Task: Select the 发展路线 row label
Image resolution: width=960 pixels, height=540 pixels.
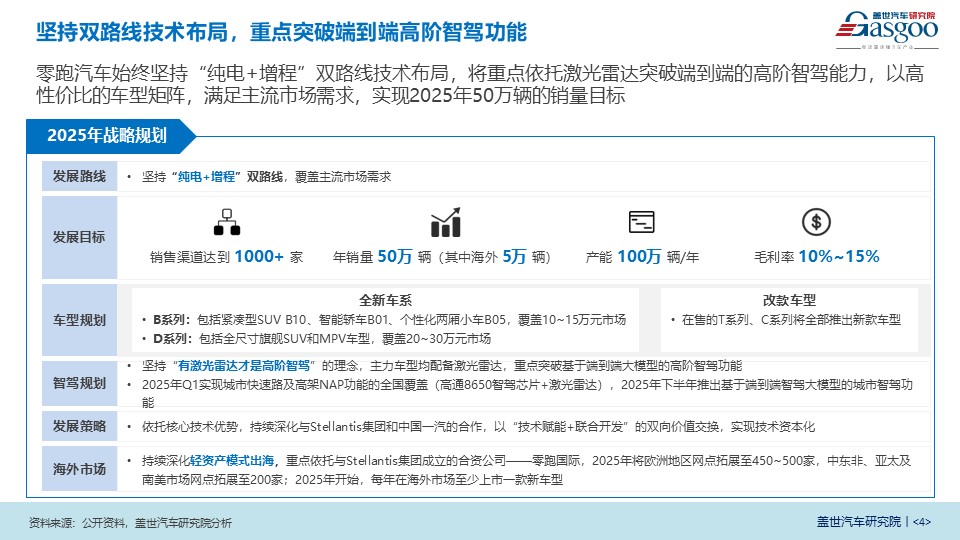Action: point(80,176)
